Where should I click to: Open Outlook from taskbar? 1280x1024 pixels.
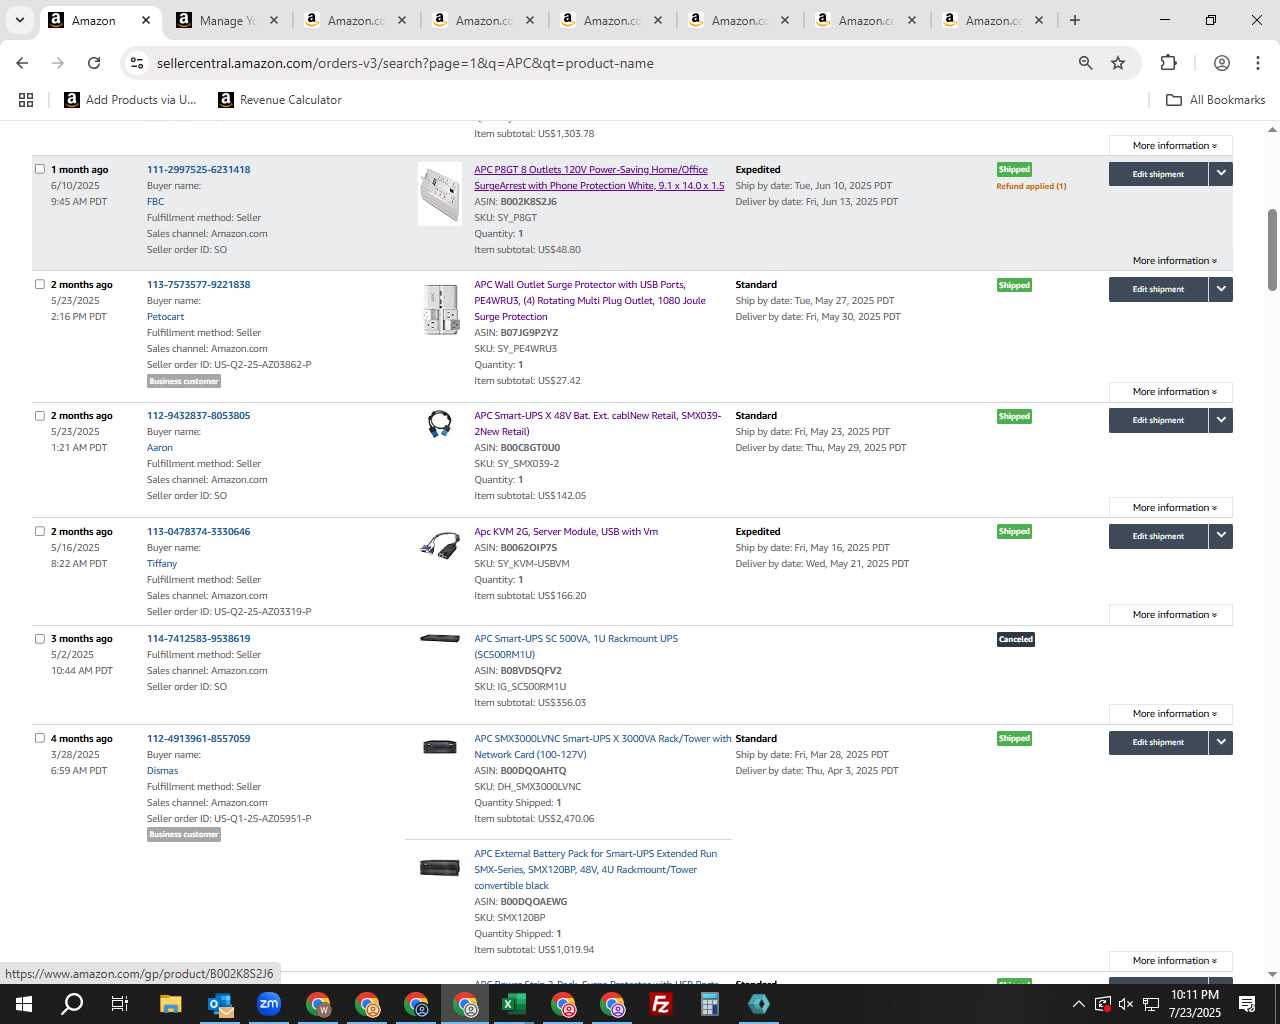(220, 1004)
